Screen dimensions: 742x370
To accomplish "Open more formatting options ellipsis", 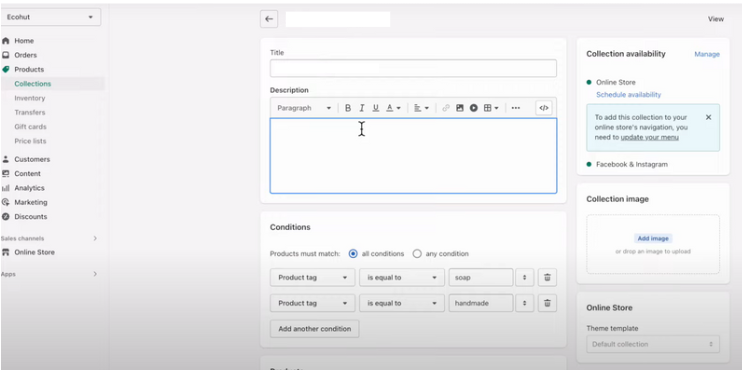I will pyautogui.click(x=516, y=108).
